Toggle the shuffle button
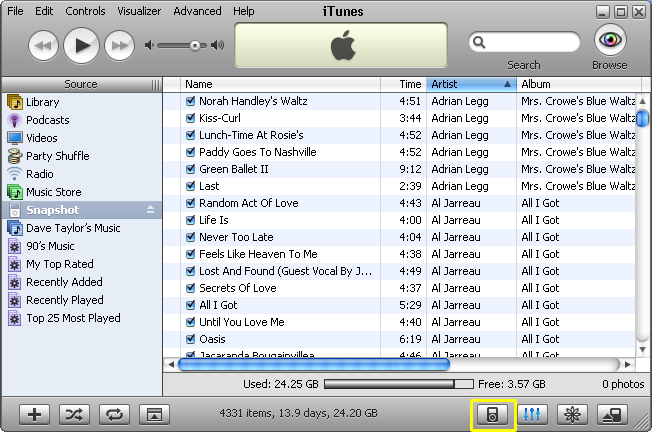This screenshot has height=432, width=652. [74, 414]
